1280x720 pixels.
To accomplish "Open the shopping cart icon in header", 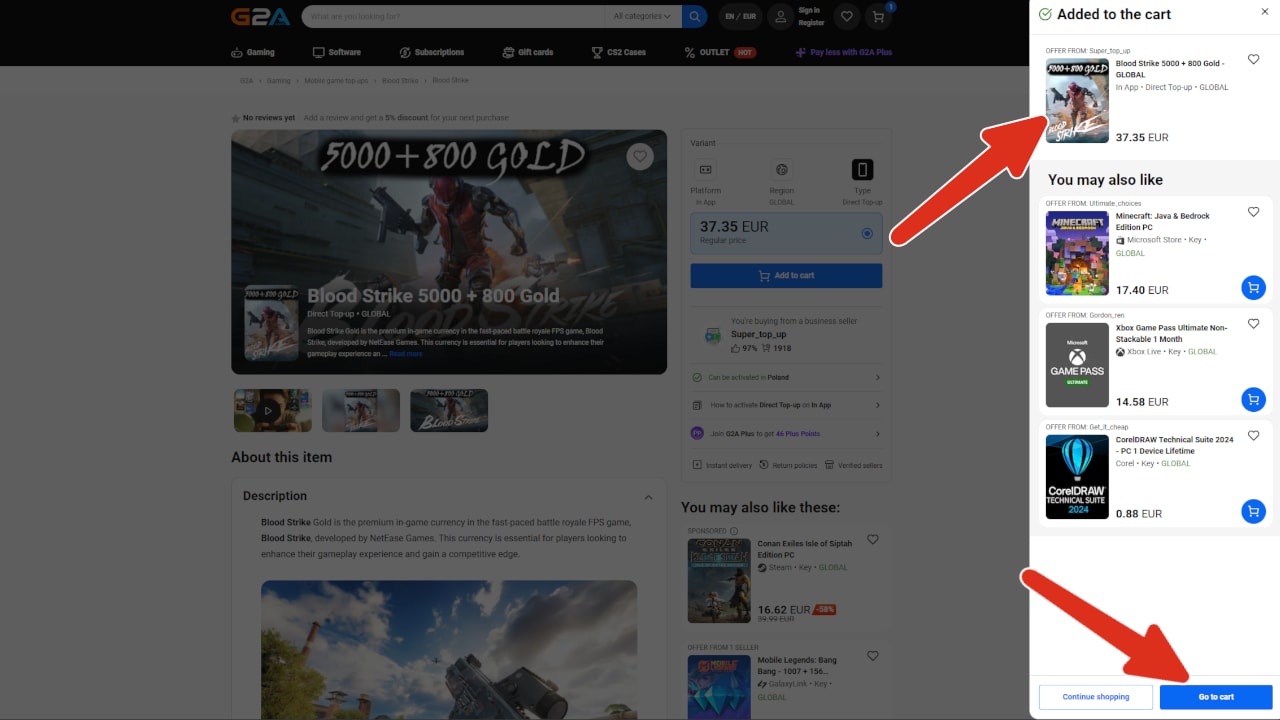I will (878, 16).
